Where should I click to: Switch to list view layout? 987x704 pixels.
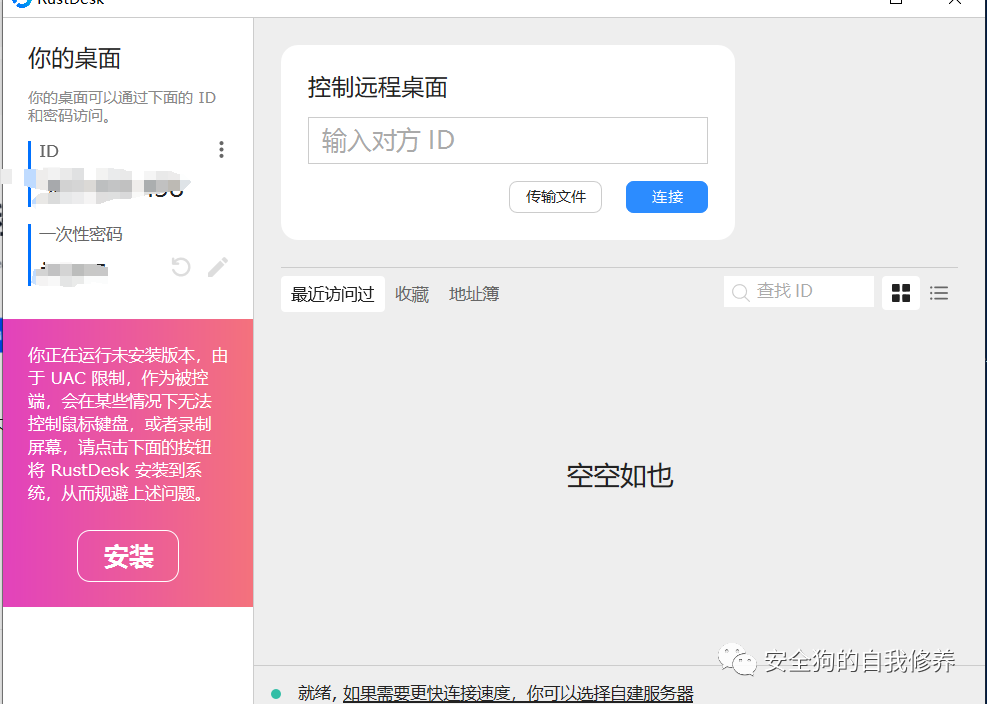939,293
